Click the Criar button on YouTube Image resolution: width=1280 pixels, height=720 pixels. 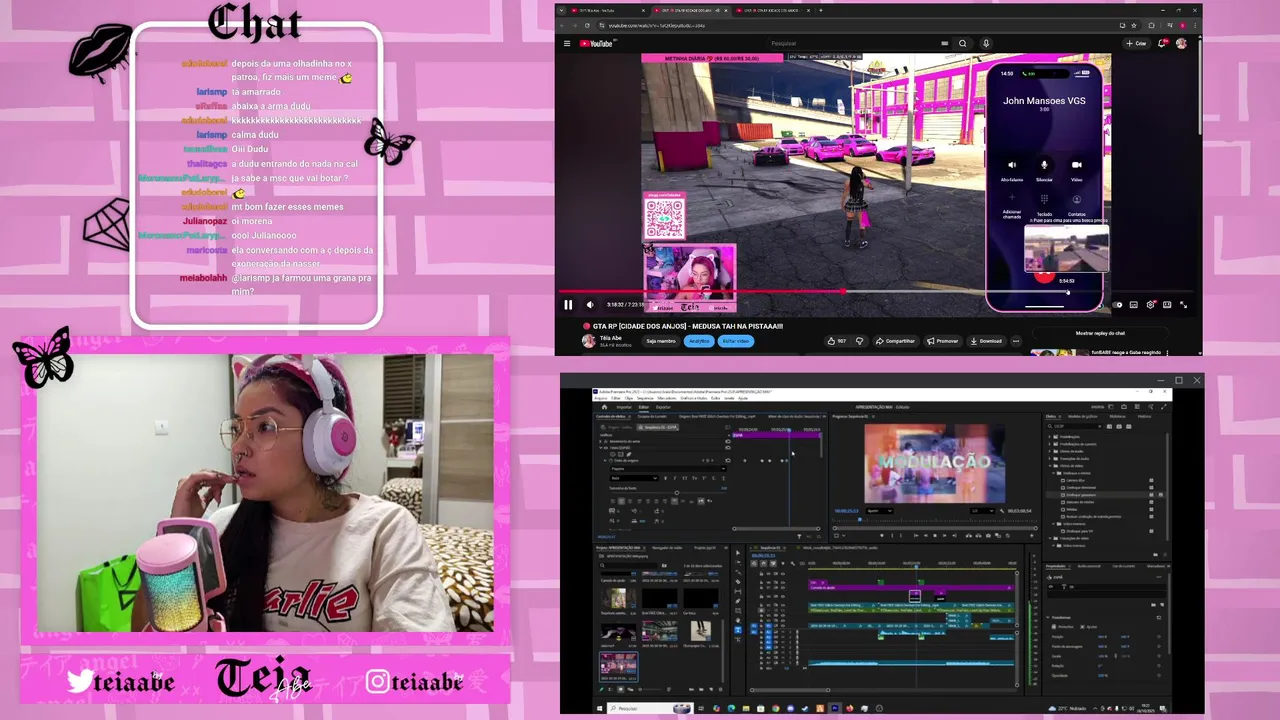click(1136, 43)
